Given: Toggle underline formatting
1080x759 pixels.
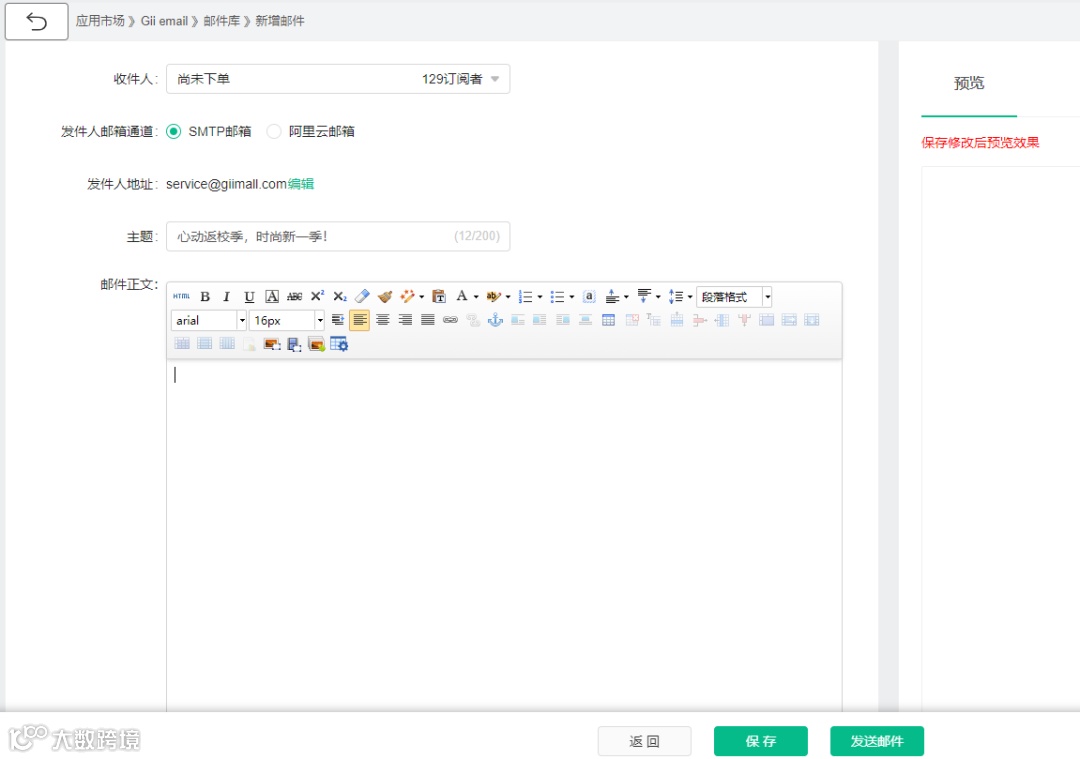Looking at the screenshot, I should coord(248,296).
